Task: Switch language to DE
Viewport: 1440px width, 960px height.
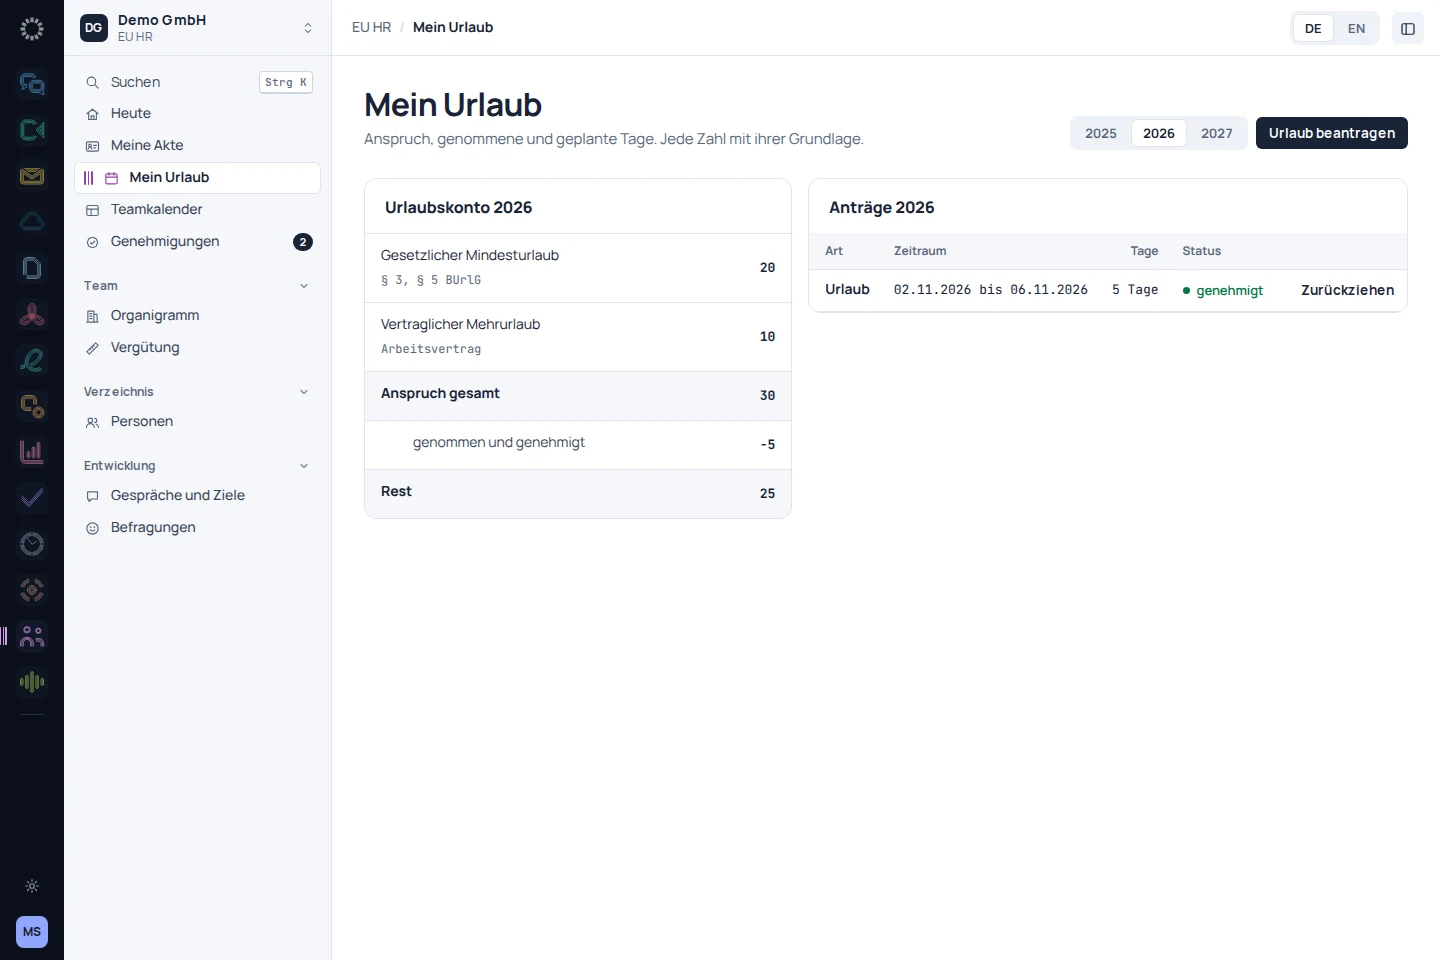Action: (x=1313, y=28)
